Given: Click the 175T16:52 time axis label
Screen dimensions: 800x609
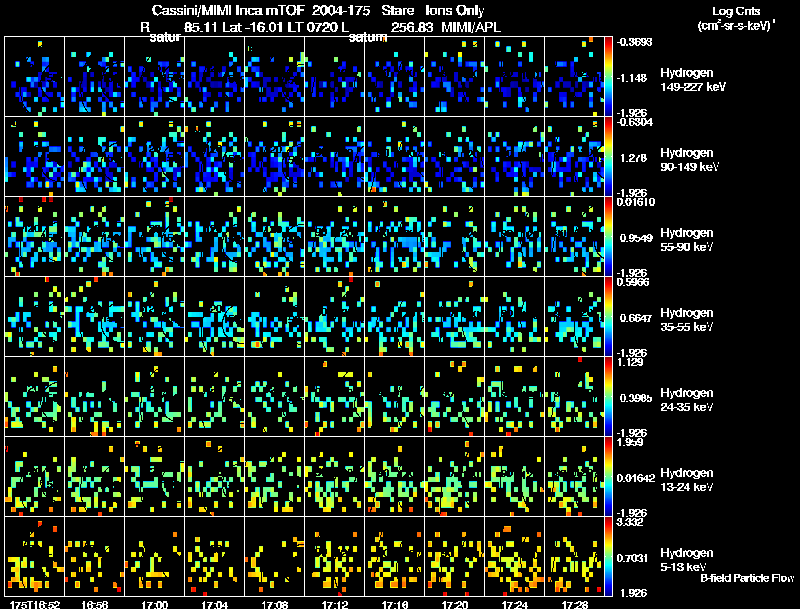Looking at the screenshot, I should (x=35, y=604).
